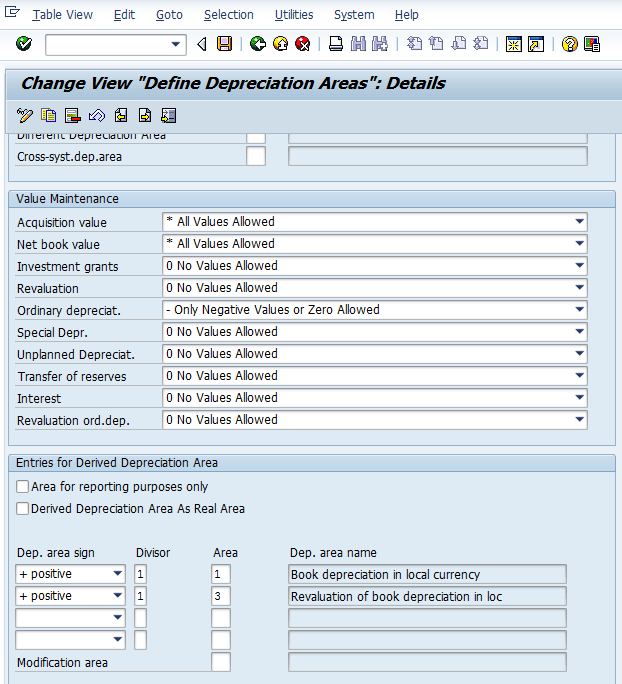Enable 'Area for reporting purposes only' checkbox

[x=23, y=487]
